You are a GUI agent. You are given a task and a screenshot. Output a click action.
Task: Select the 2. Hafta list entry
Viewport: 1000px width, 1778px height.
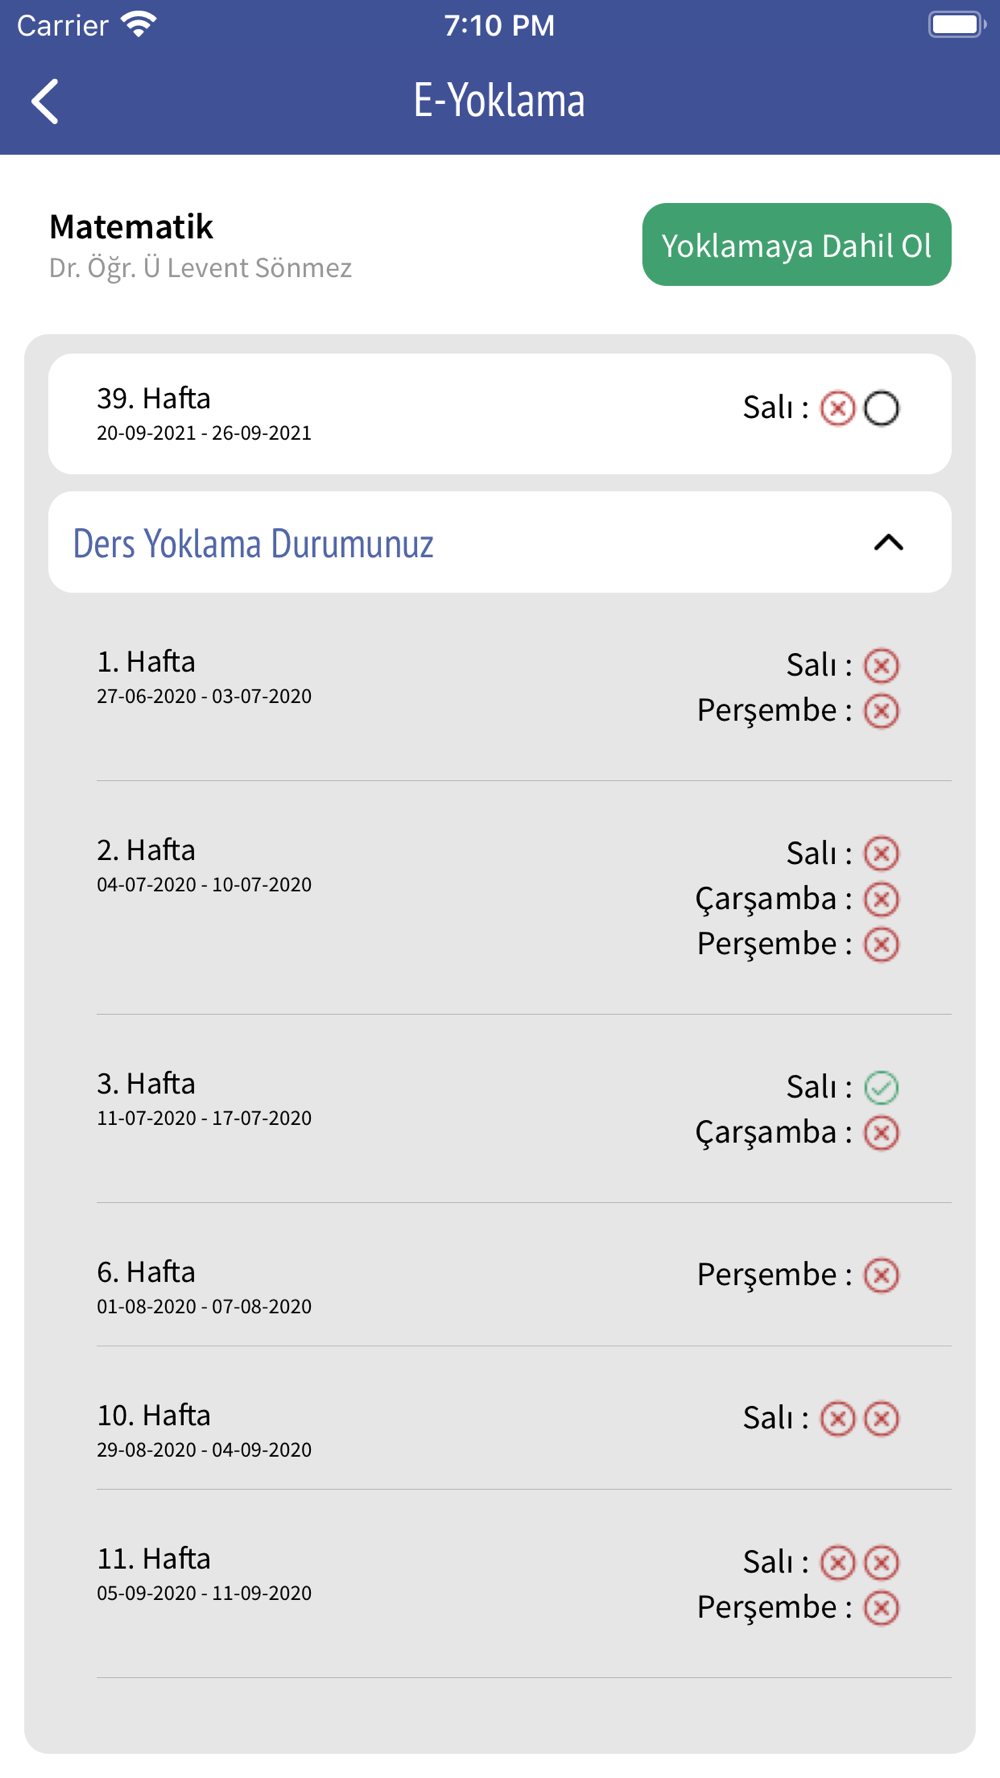(524, 898)
